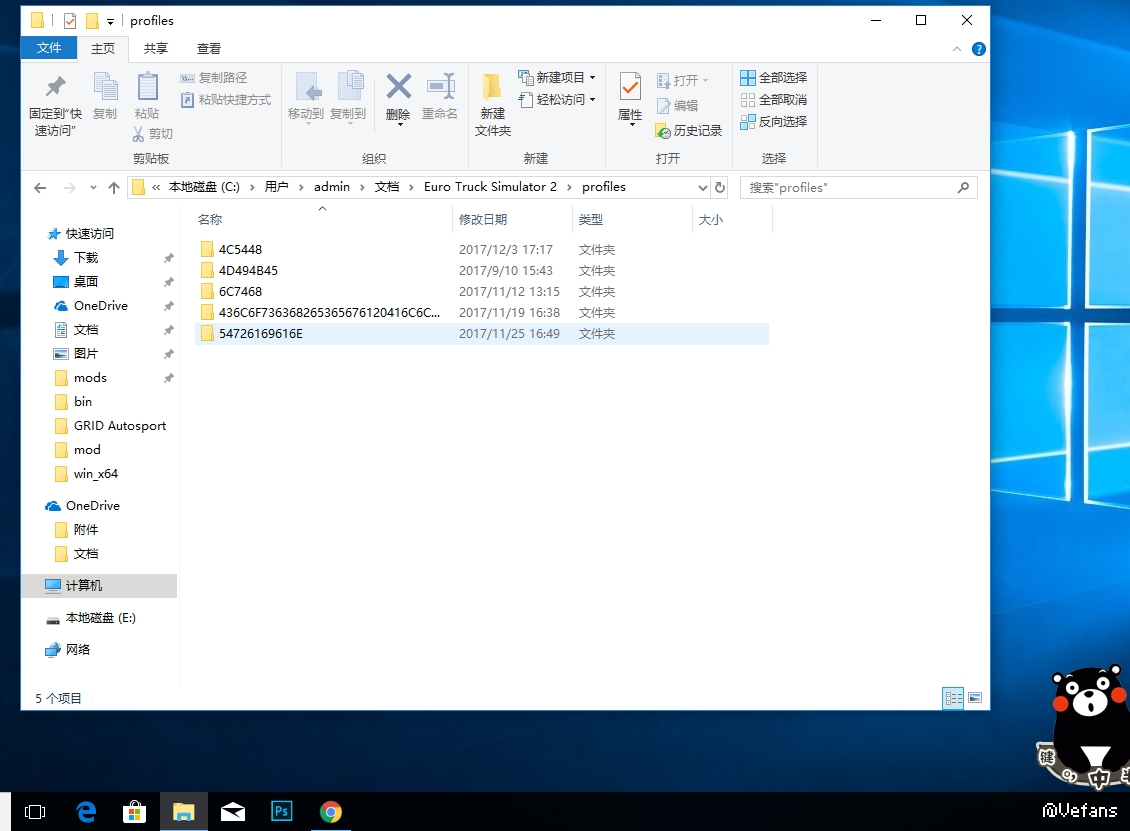The width and height of the screenshot is (1130, 831).
Task: Switch to details view in status bar
Action: [x=953, y=698]
